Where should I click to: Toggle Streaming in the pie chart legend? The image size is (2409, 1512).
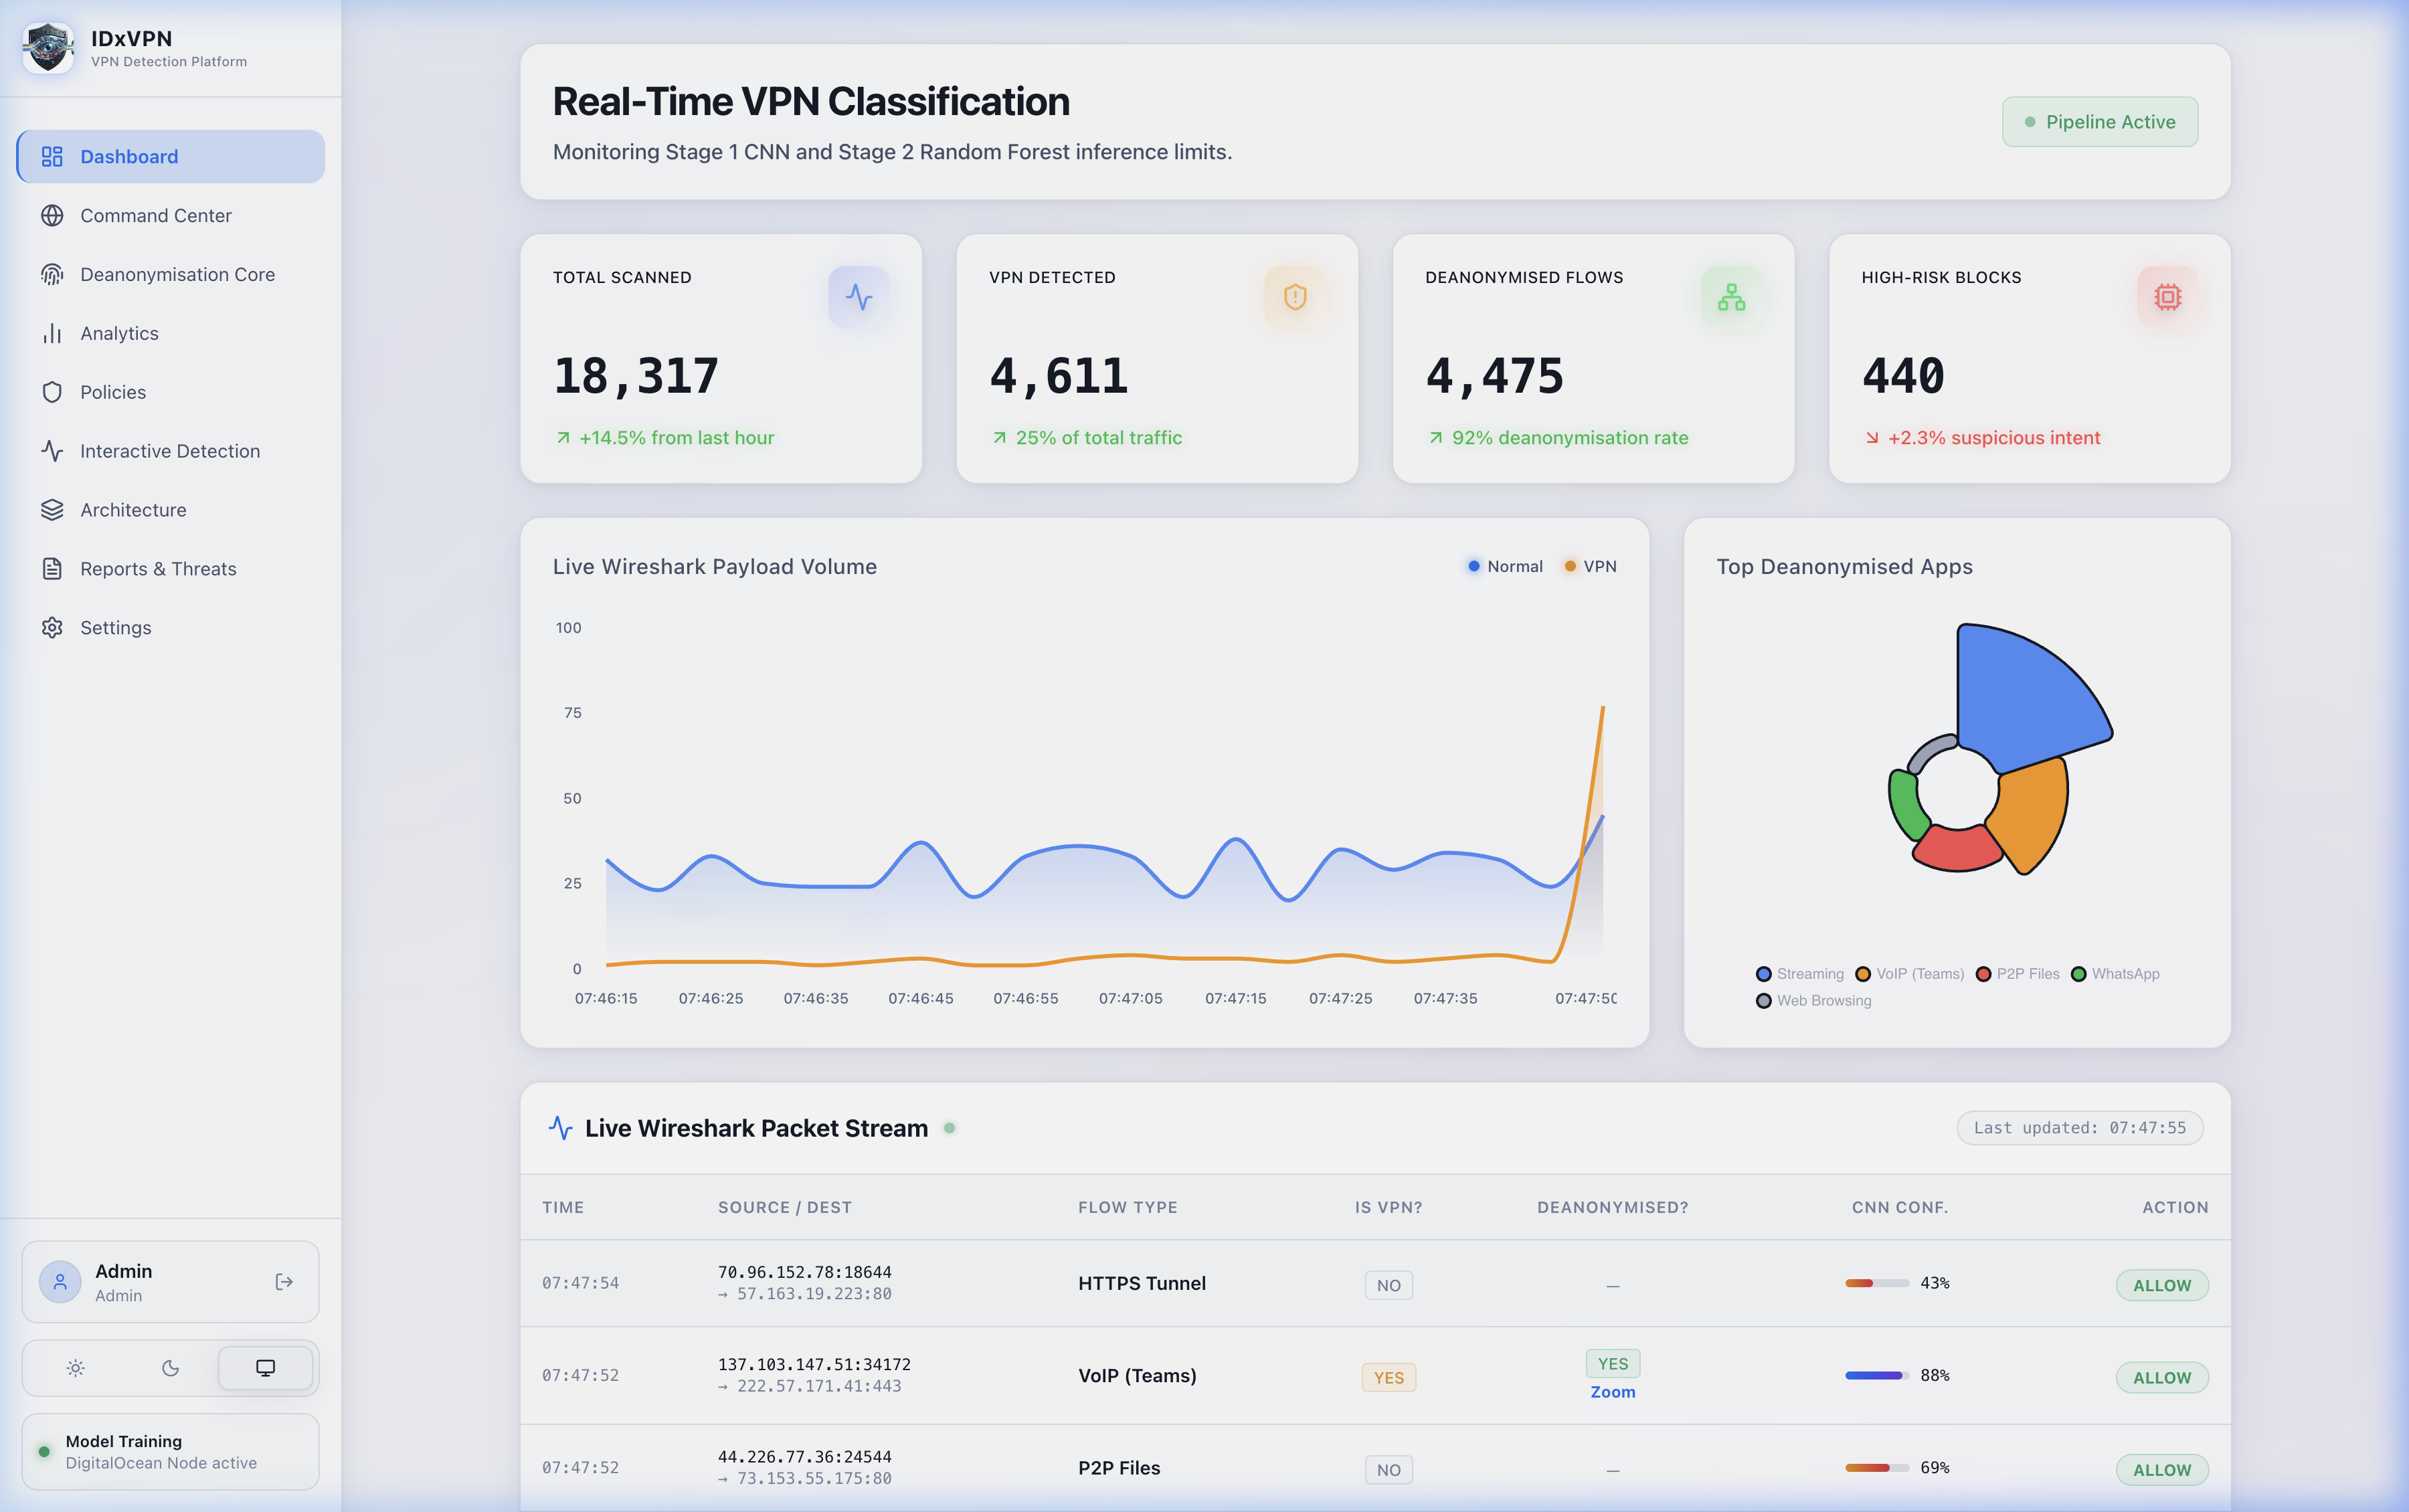(x=1799, y=974)
